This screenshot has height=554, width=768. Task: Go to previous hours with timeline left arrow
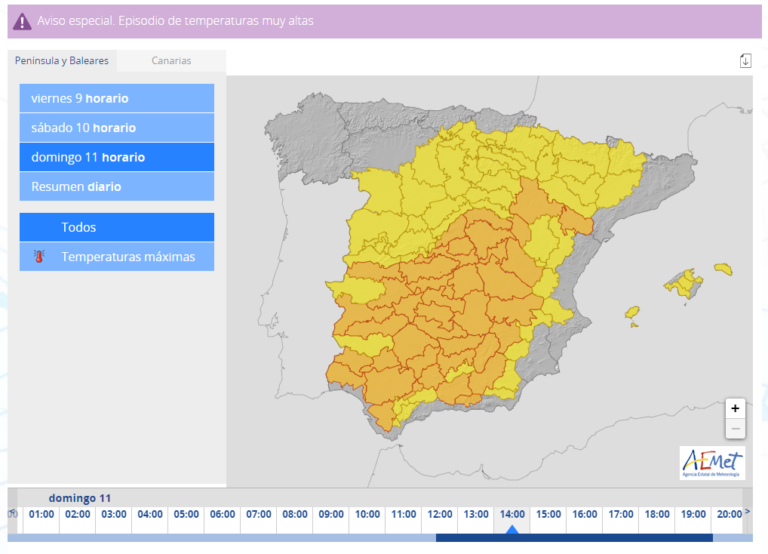click(x=13, y=513)
